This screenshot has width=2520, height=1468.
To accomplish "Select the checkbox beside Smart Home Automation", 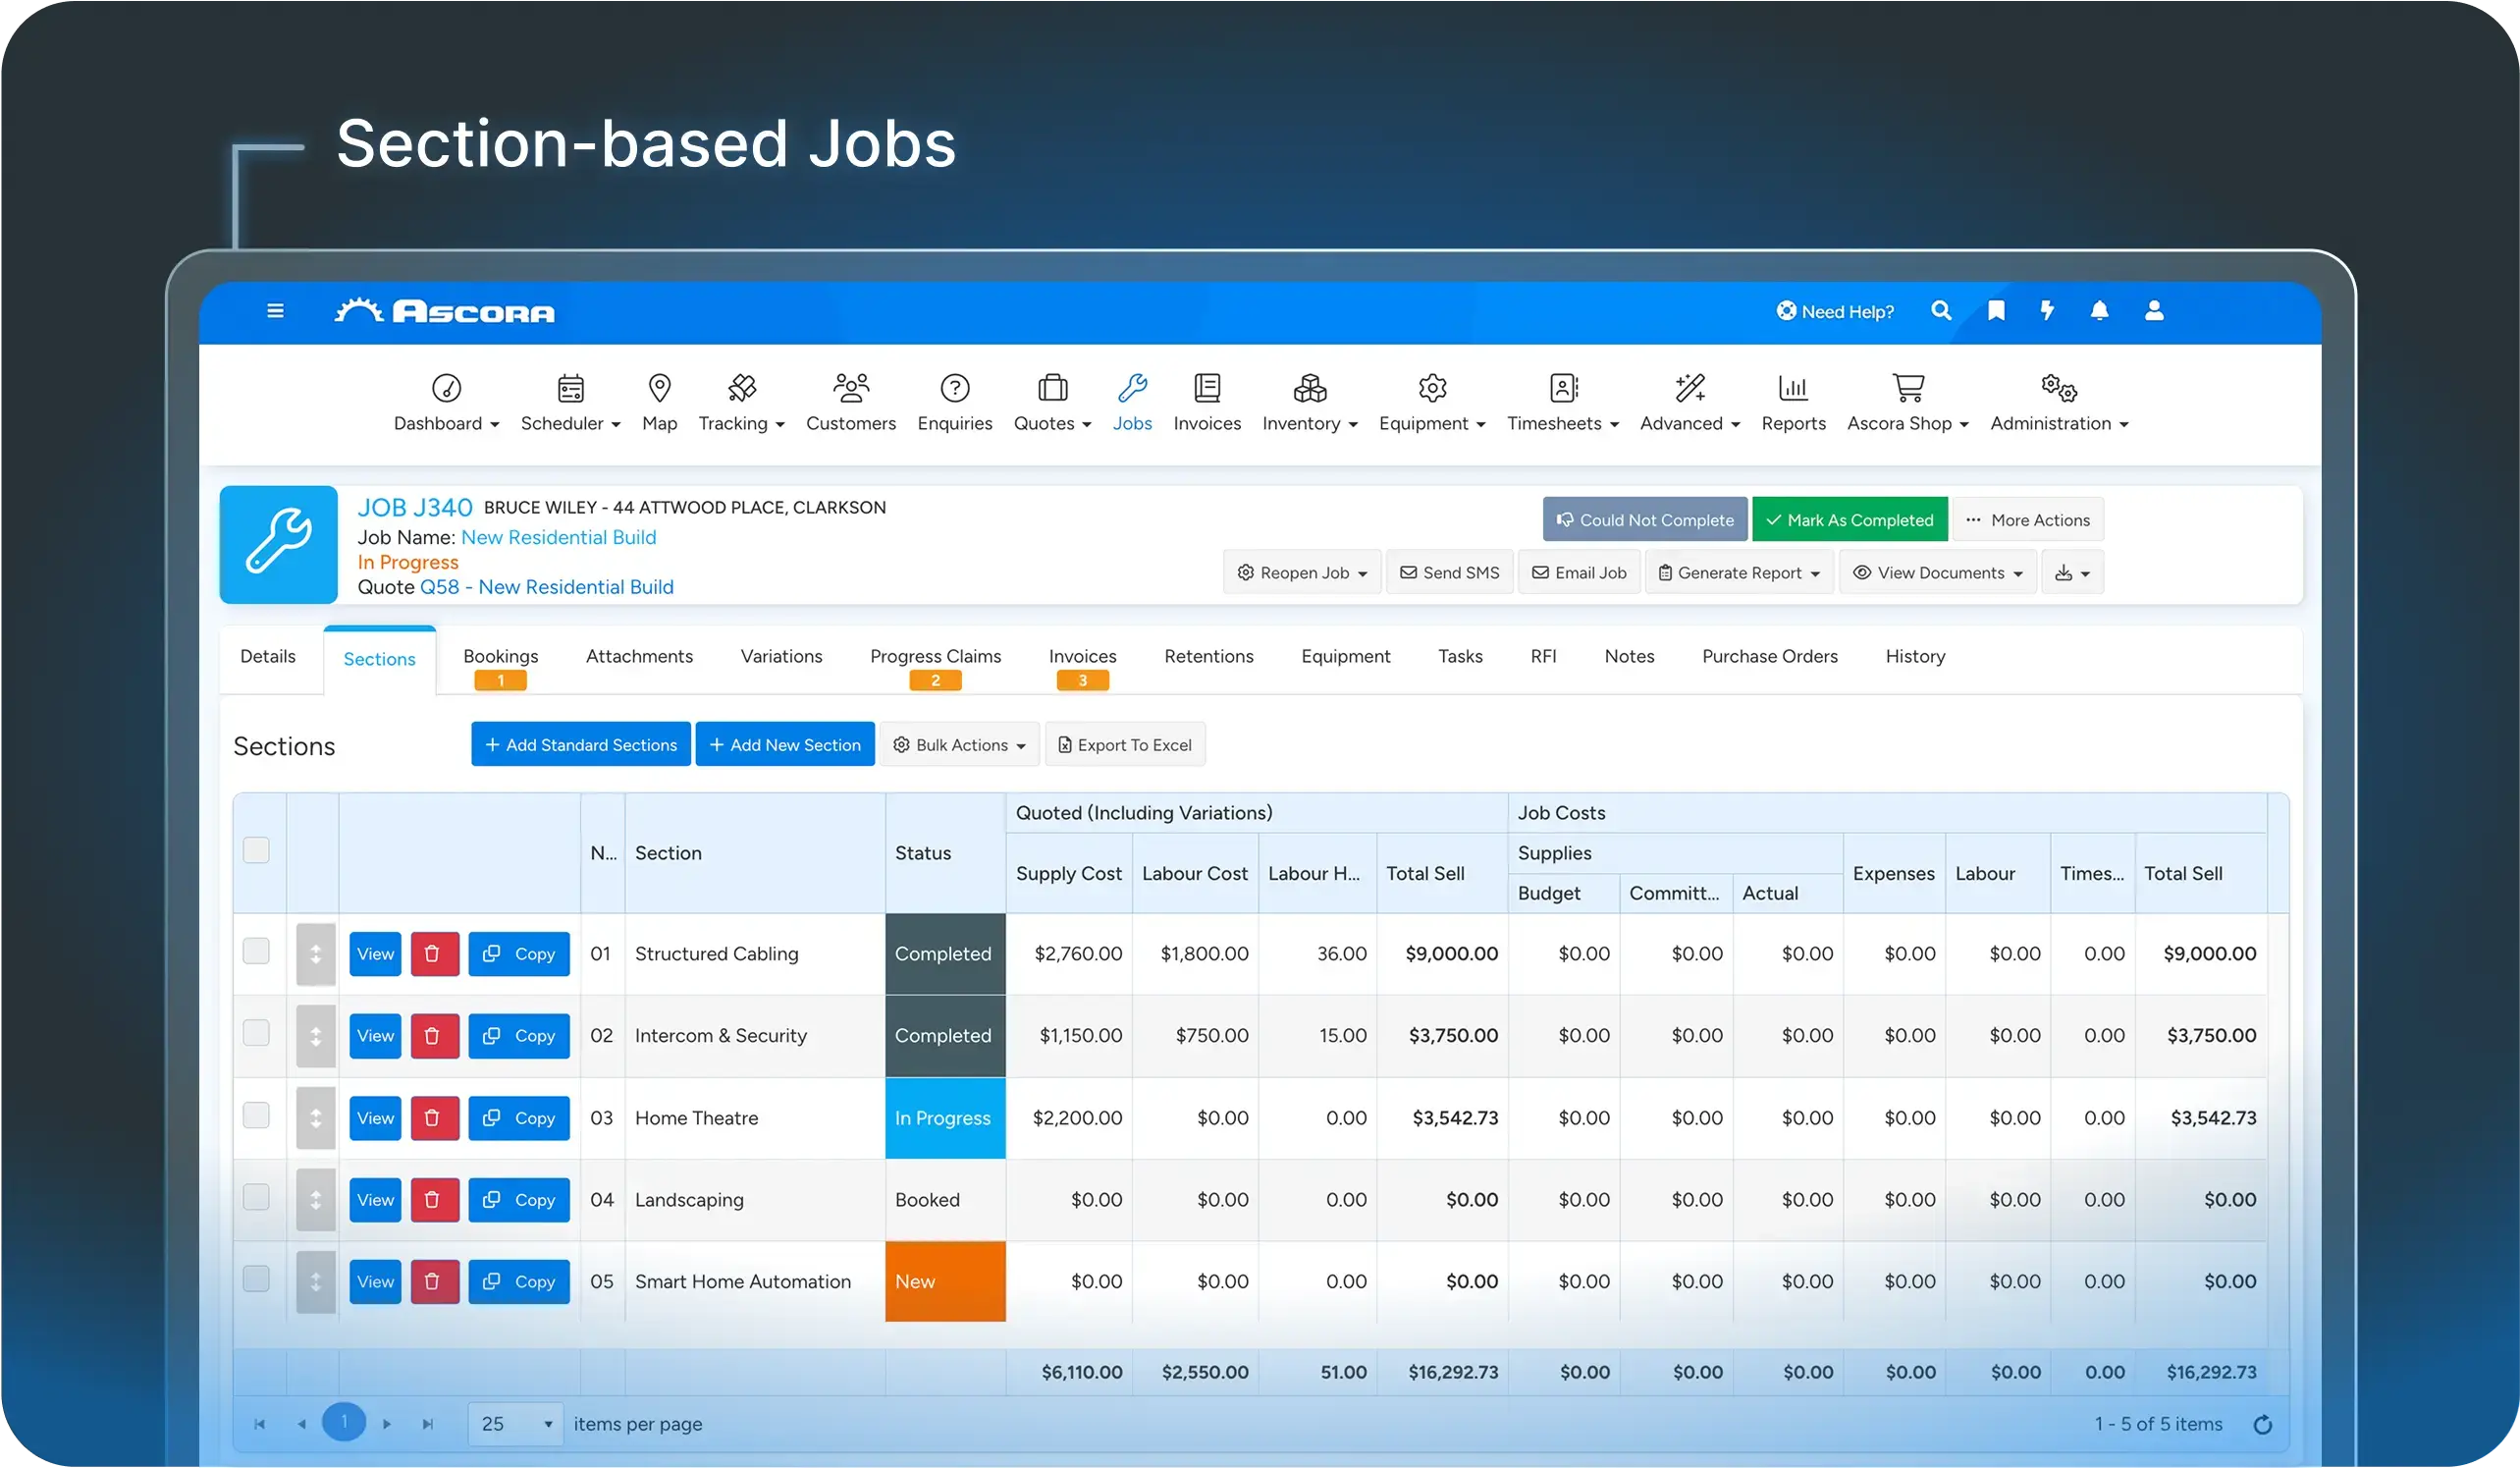I will [x=257, y=1281].
